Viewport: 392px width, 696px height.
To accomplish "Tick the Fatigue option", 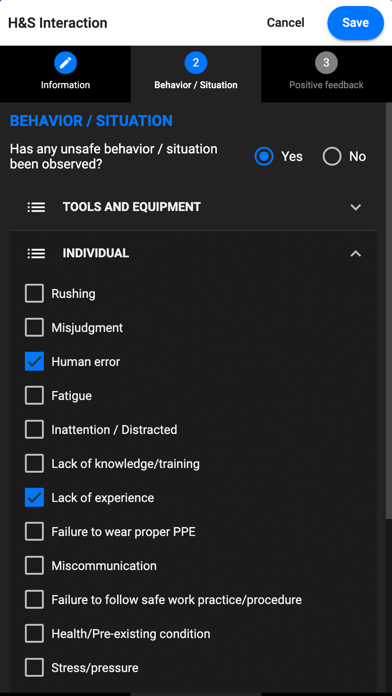I will pos(34,395).
